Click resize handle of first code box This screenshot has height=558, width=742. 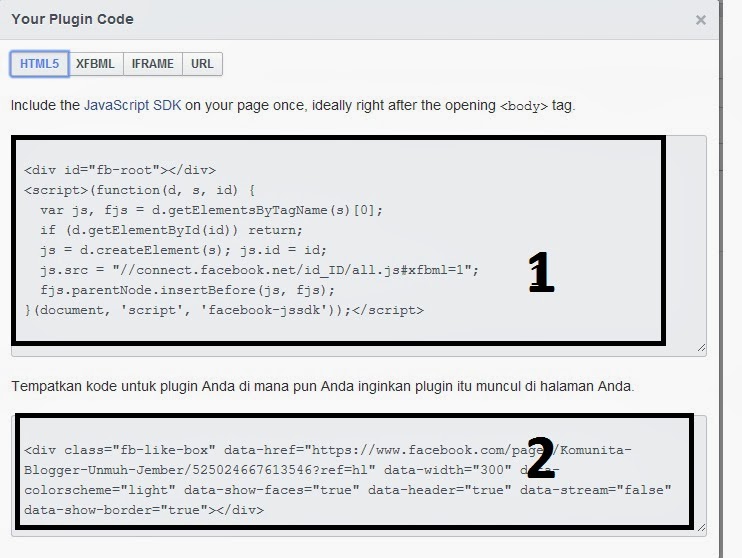(701, 348)
